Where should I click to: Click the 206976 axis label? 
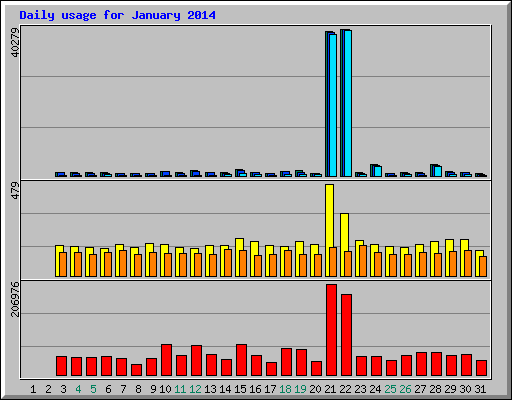coord(15,299)
